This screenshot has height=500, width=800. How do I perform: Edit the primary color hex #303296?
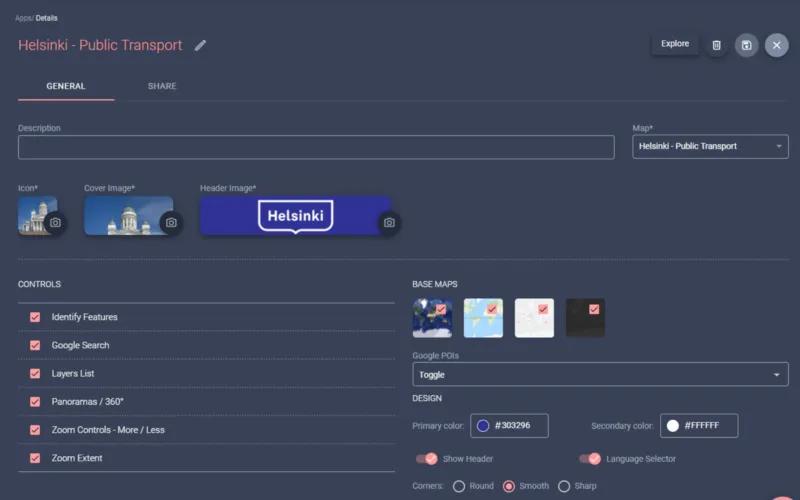pyautogui.click(x=512, y=426)
